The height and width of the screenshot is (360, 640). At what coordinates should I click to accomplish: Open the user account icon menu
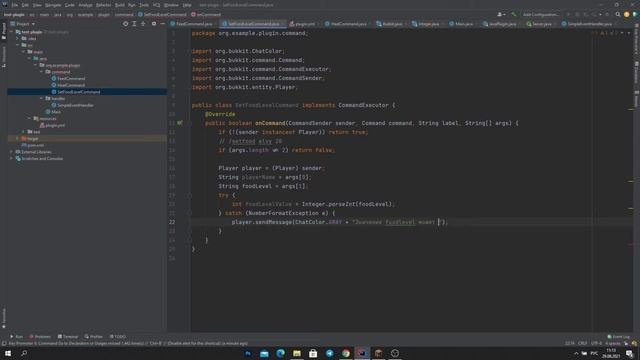click(x=501, y=14)
